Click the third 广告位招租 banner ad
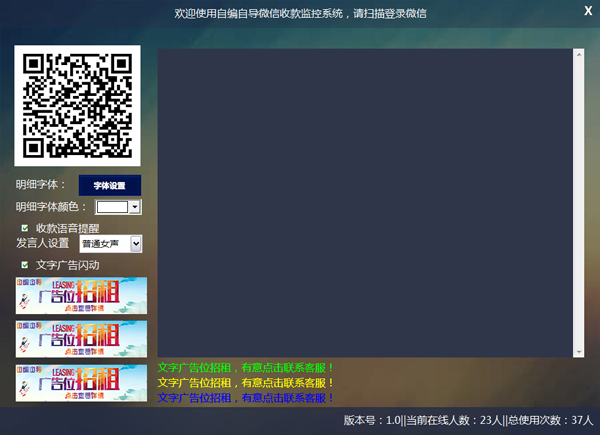 [x=81, y=383]
